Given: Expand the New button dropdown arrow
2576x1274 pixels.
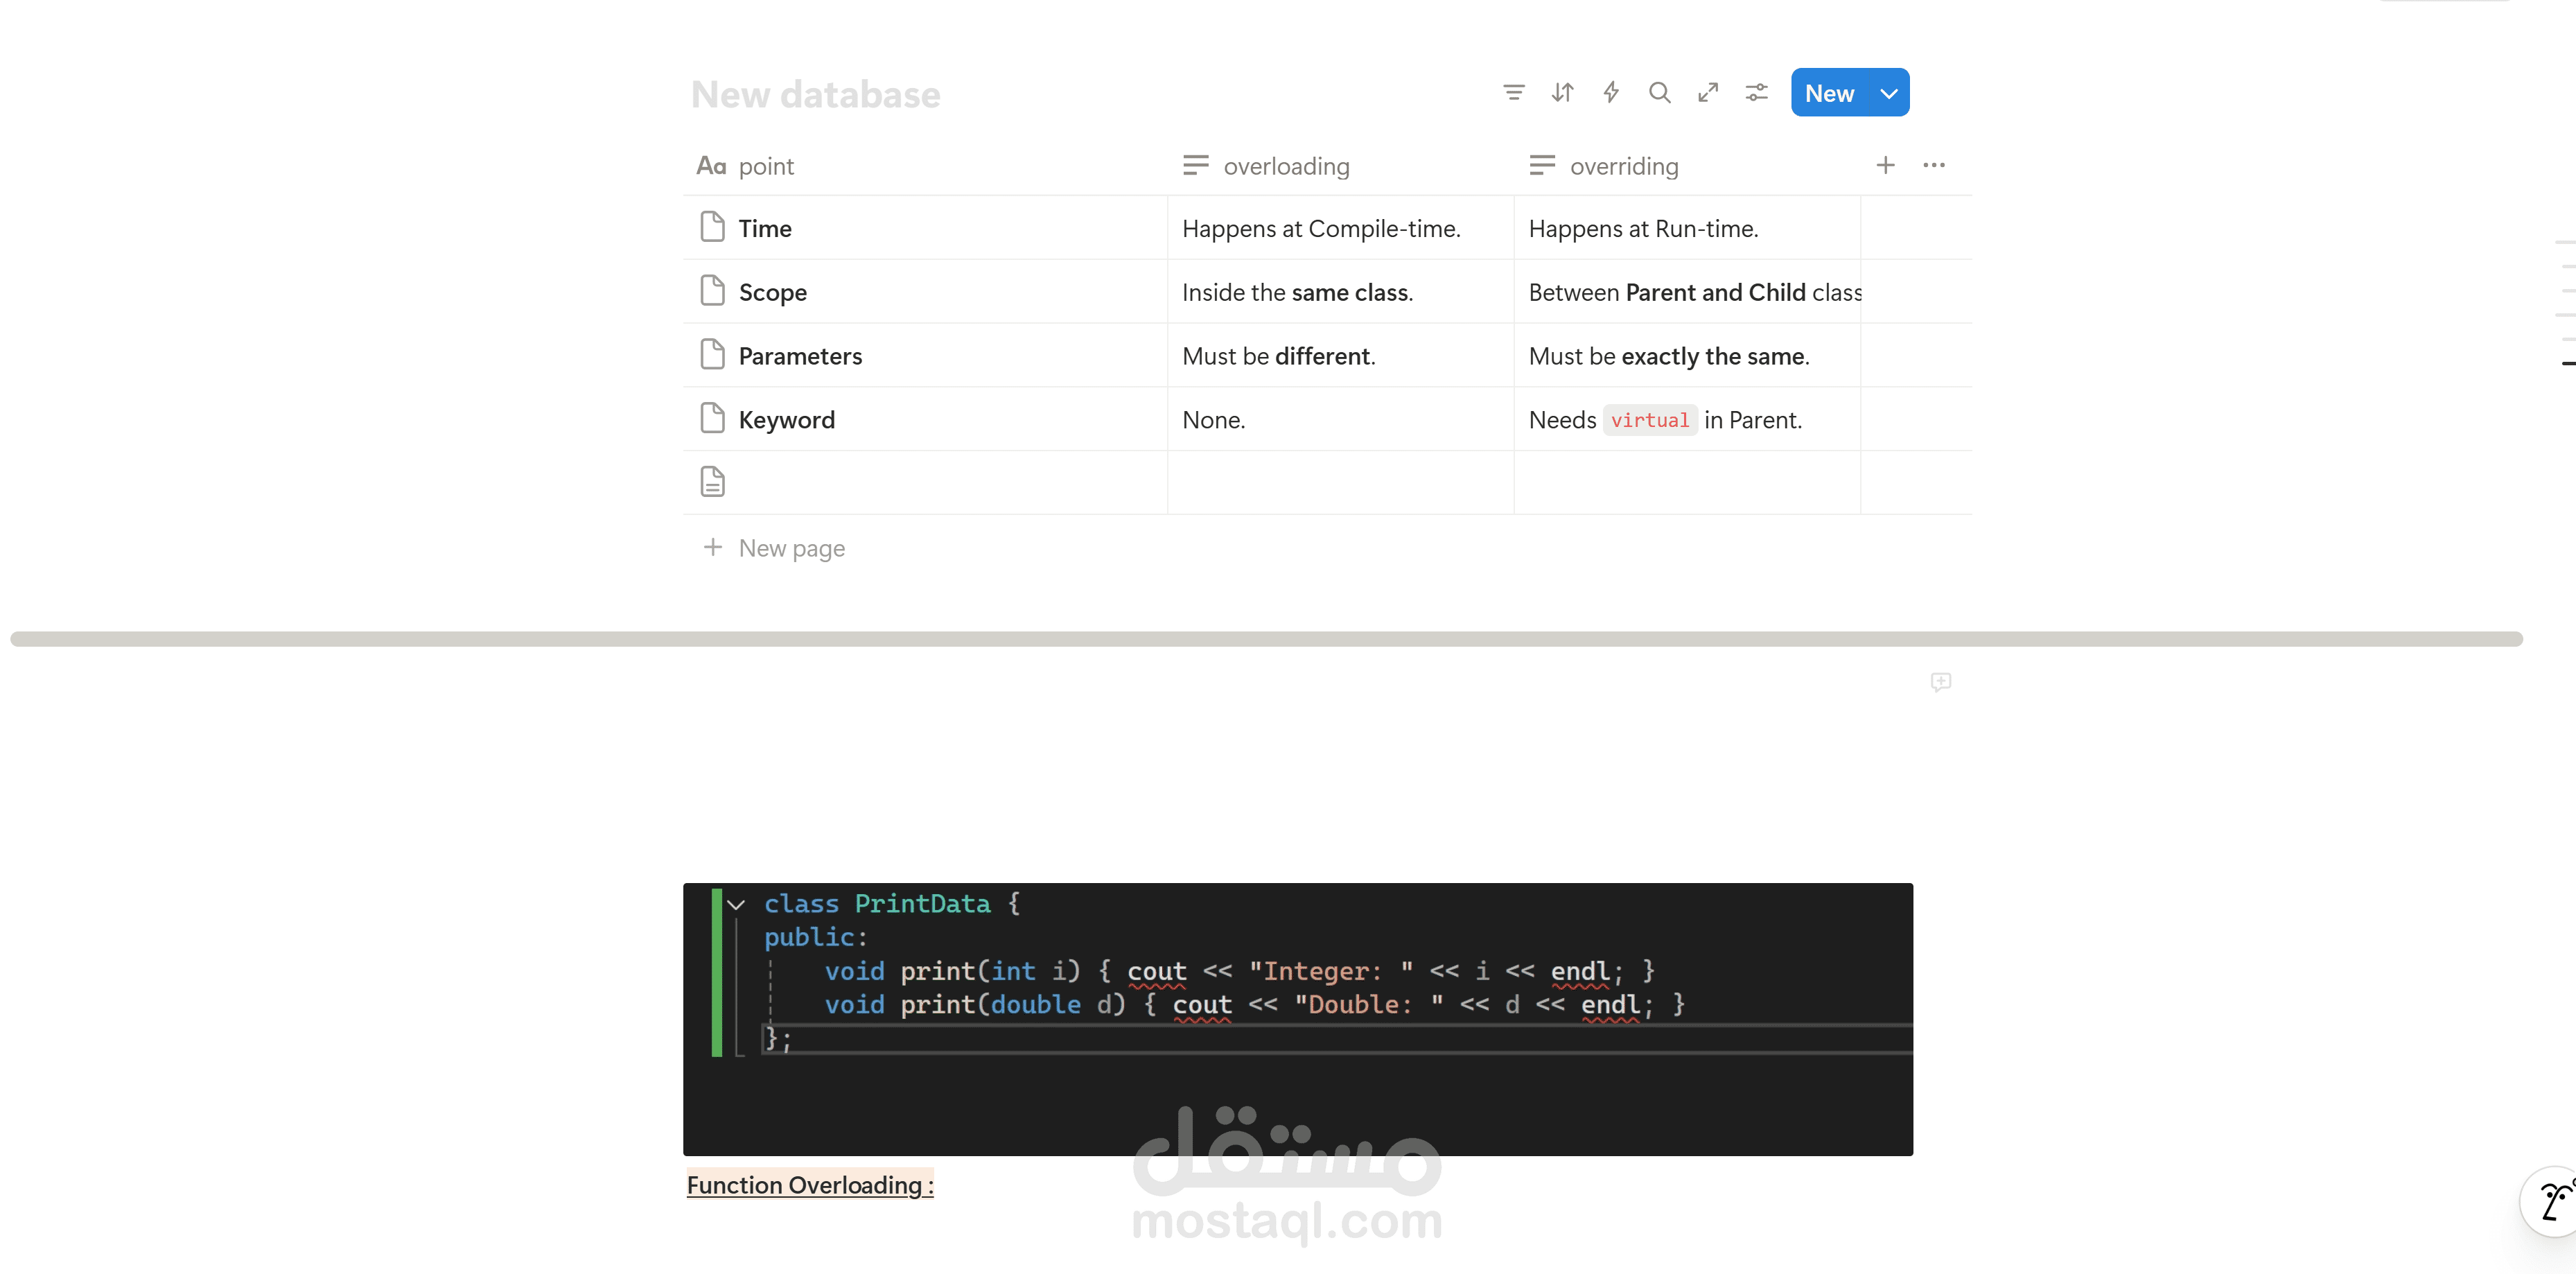Looking at the screenshot, I should pyautogui.click(x=1888, y=93).
